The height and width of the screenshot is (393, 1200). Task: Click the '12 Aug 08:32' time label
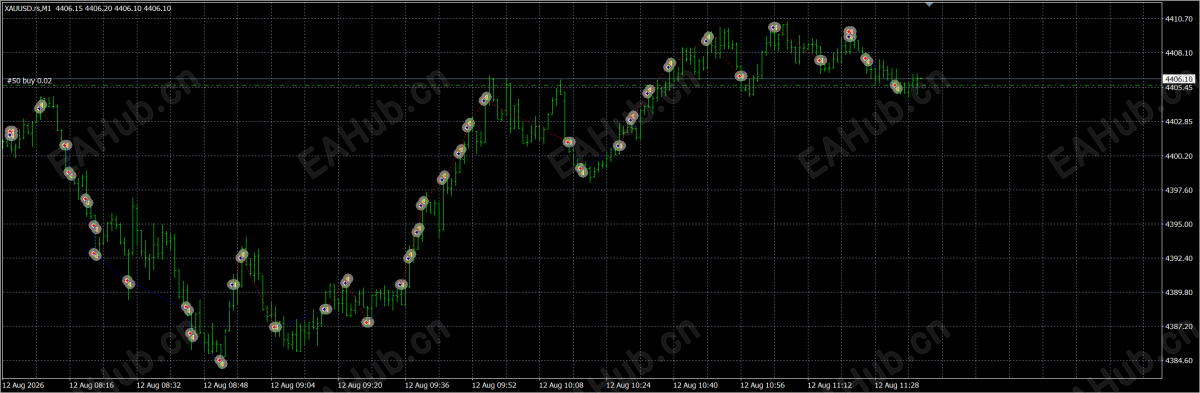159,384
